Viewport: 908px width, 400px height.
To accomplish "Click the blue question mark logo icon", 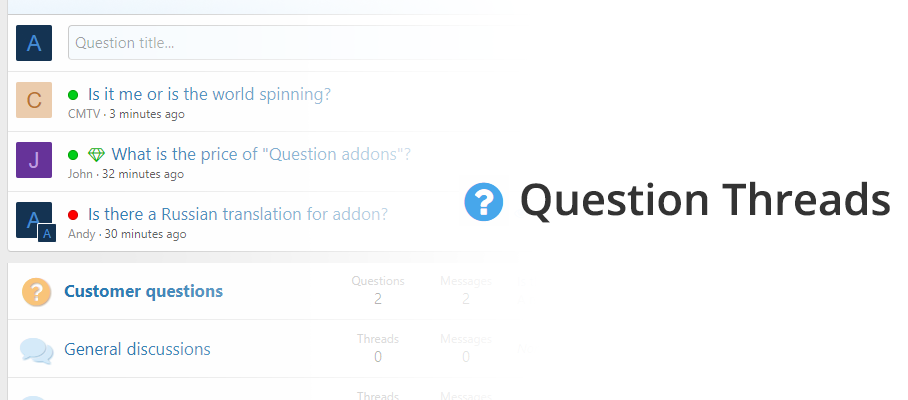I will point(484,202).
